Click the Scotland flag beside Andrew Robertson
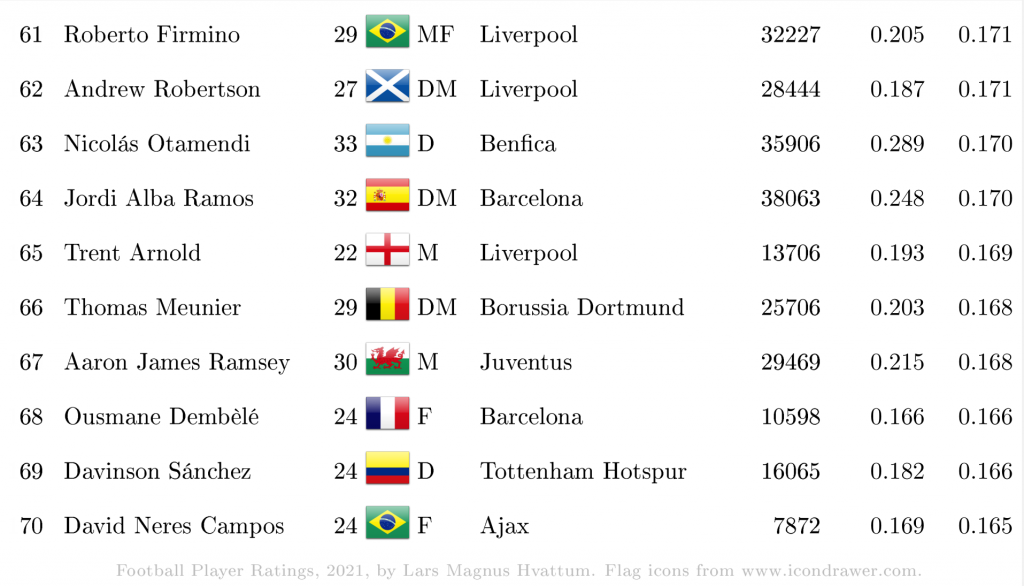The width and height of the screenshot is (1024, 586). tap(387, 86)
